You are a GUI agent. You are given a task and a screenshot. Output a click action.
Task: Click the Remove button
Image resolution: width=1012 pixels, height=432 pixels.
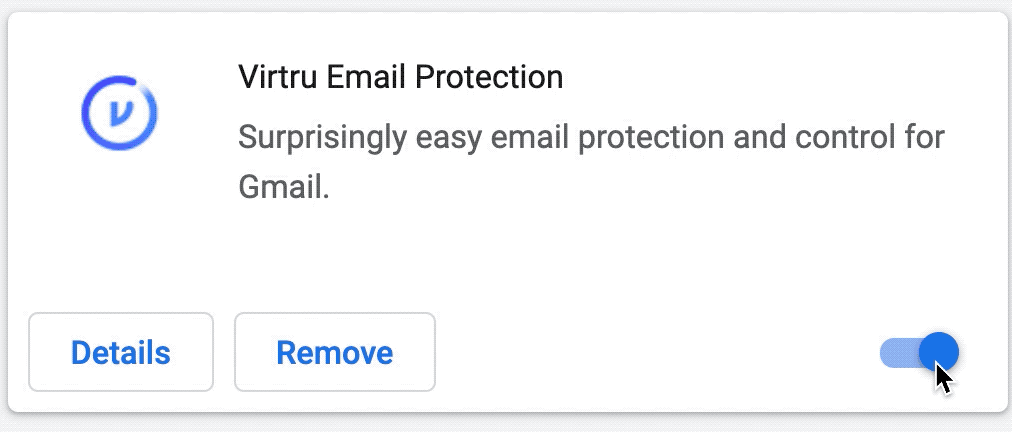pyautogui.click(x=335, y=352)
